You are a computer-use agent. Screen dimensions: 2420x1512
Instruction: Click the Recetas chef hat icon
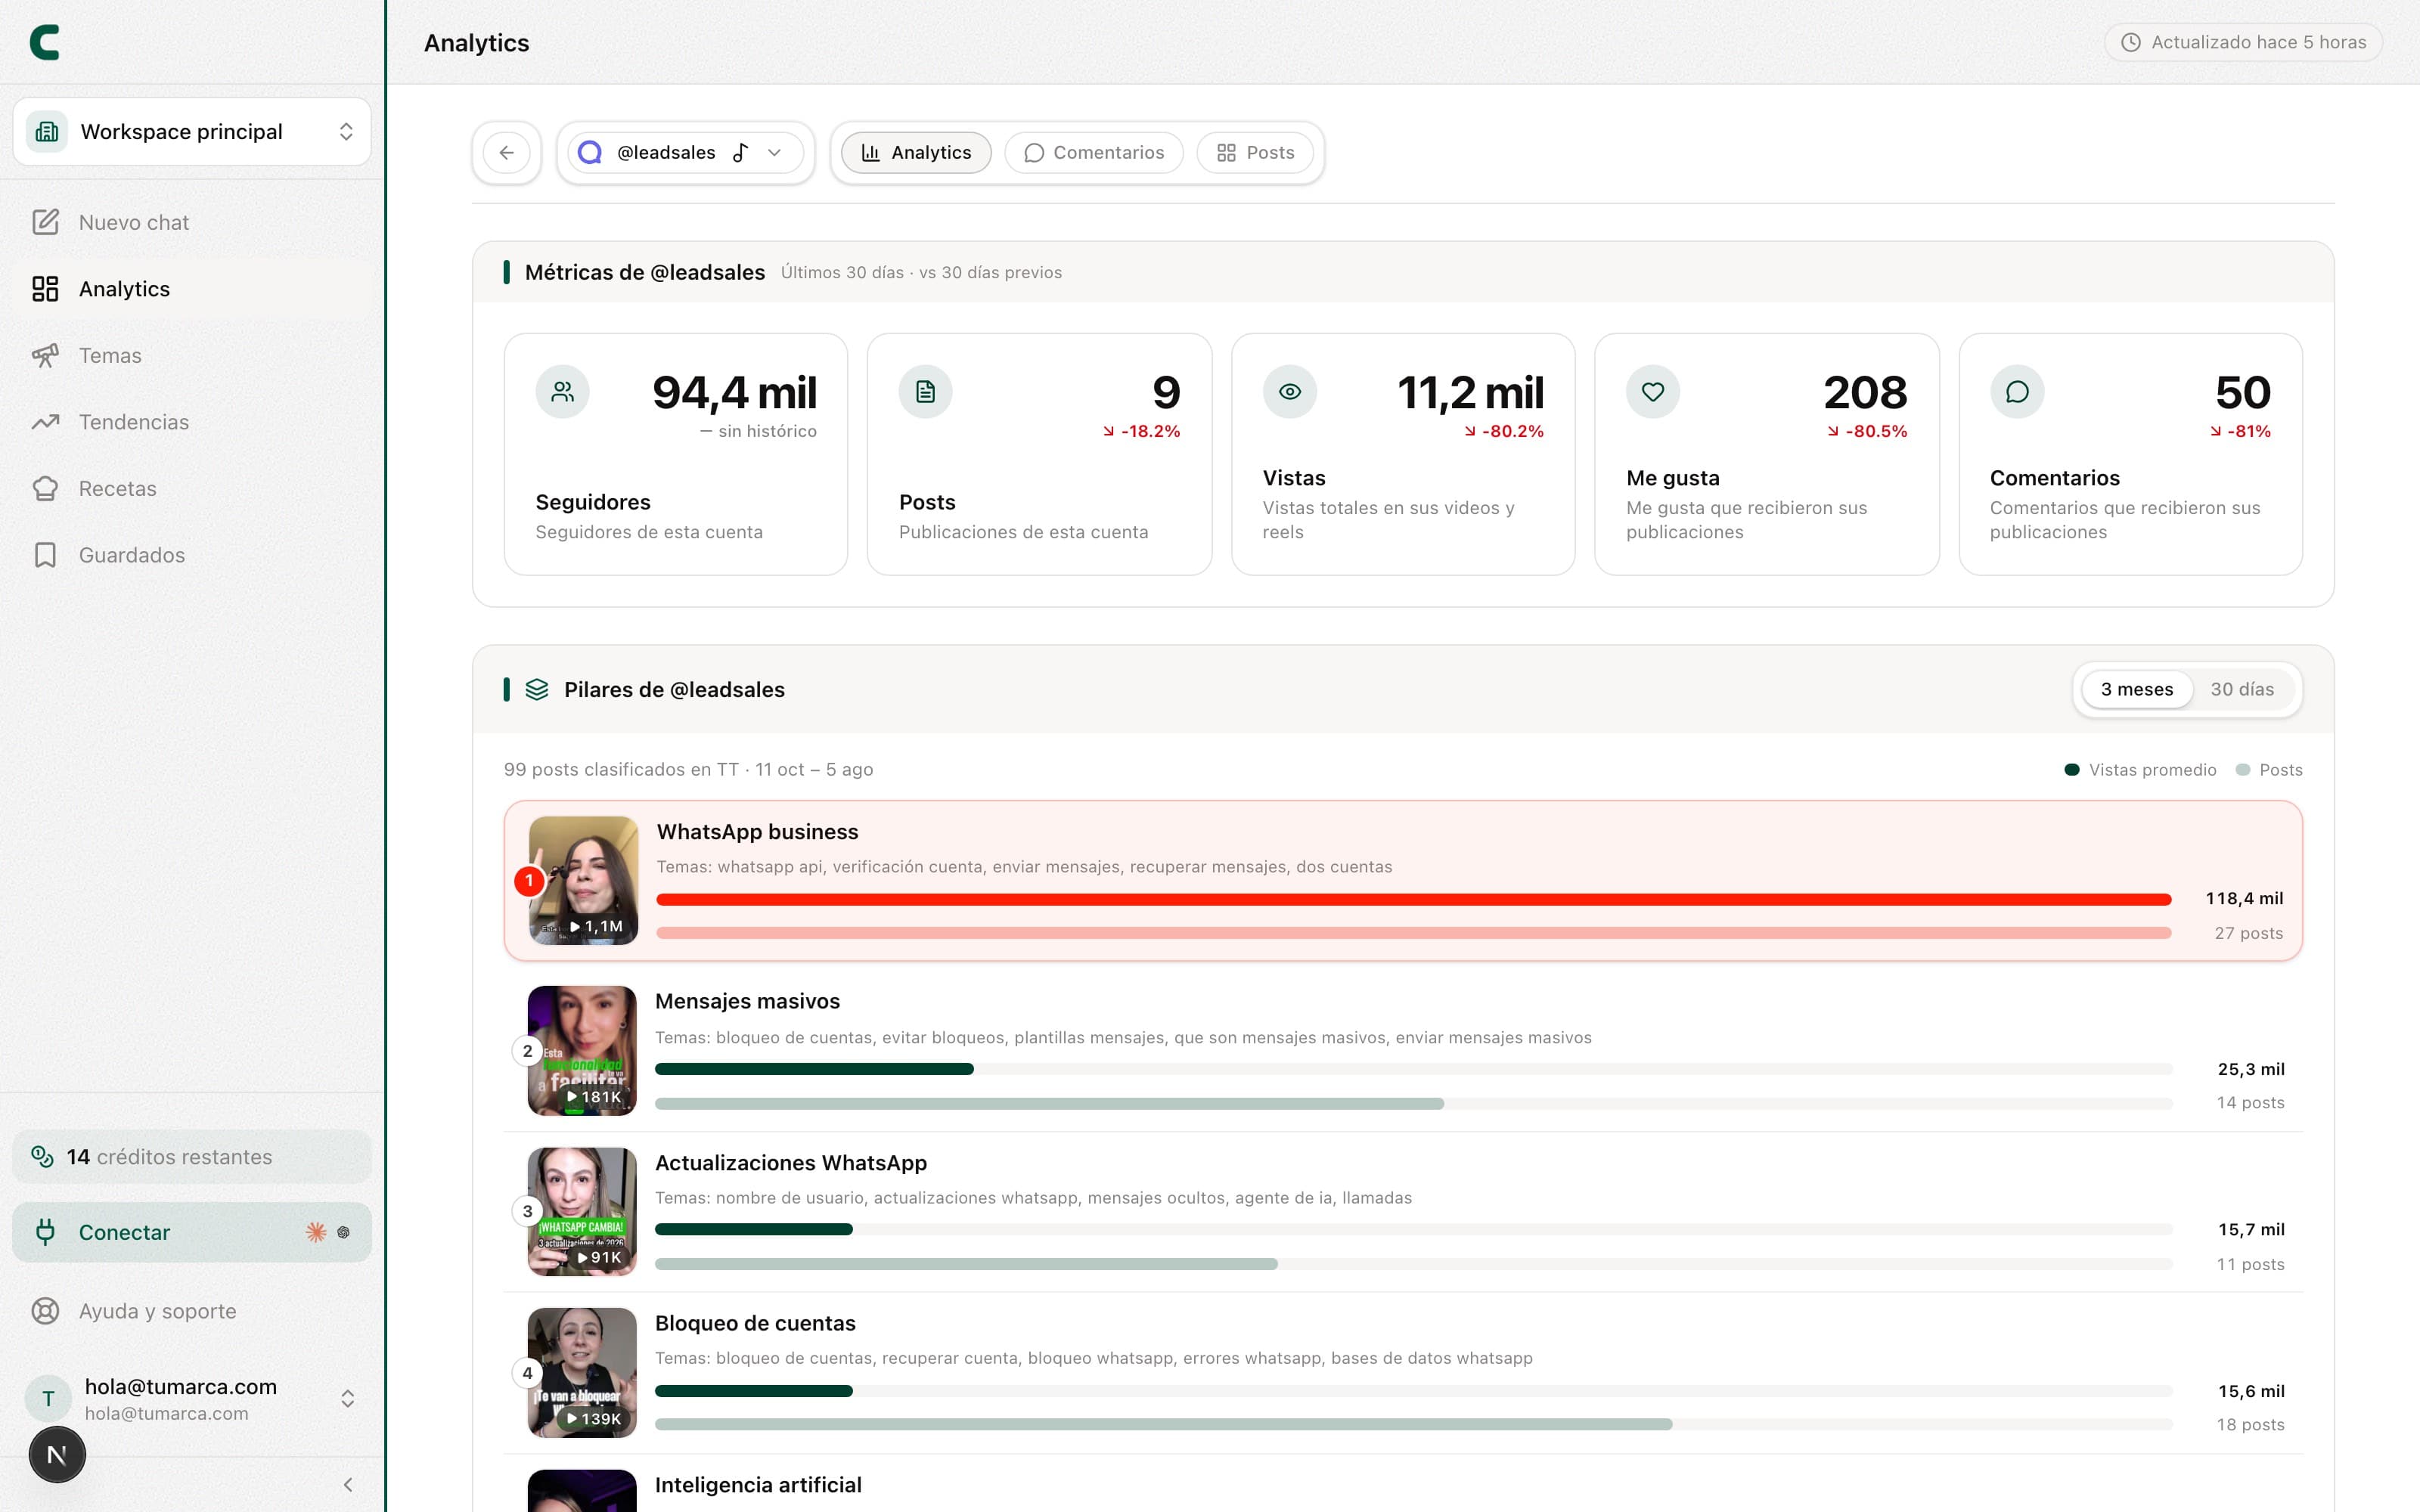(x=45, y=488)
